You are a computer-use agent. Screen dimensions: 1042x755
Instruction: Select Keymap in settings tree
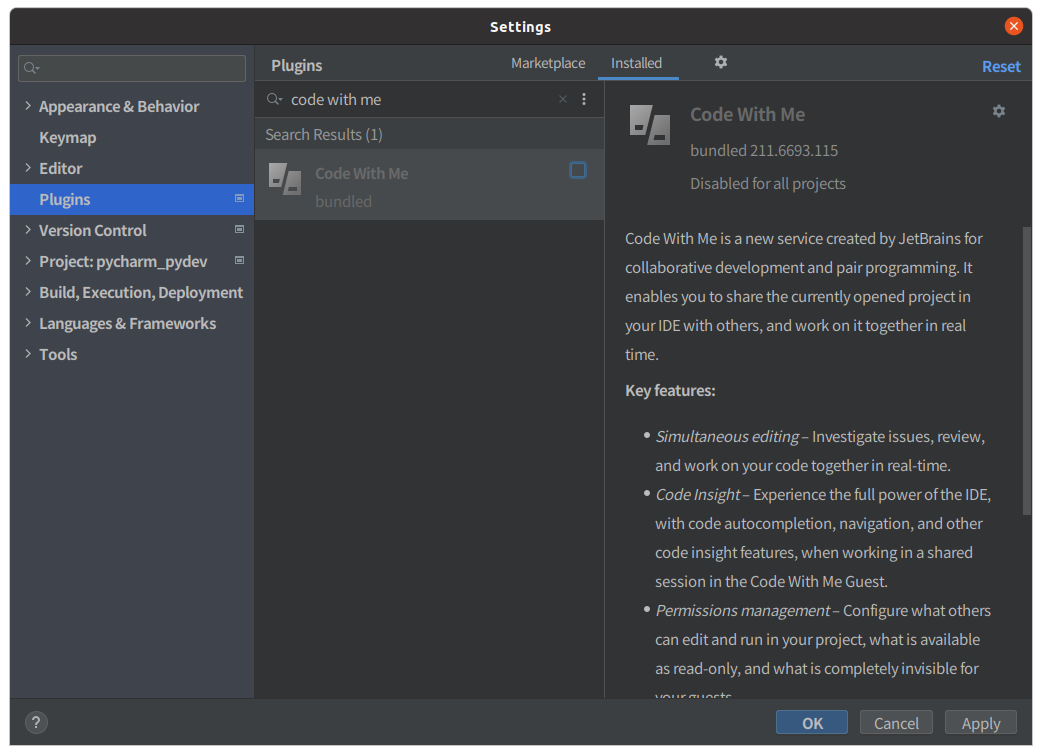[x=67, y=138]
